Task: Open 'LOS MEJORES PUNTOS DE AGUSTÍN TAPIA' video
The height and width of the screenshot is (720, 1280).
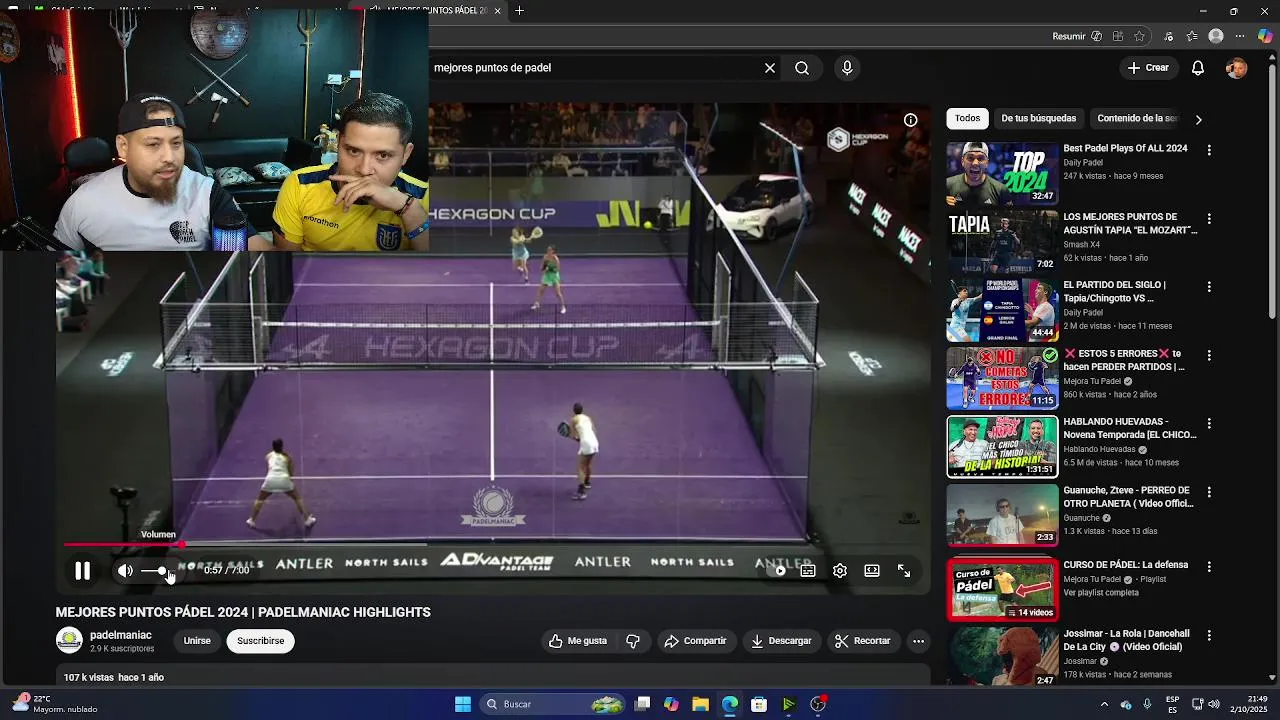Action: 1130,223
